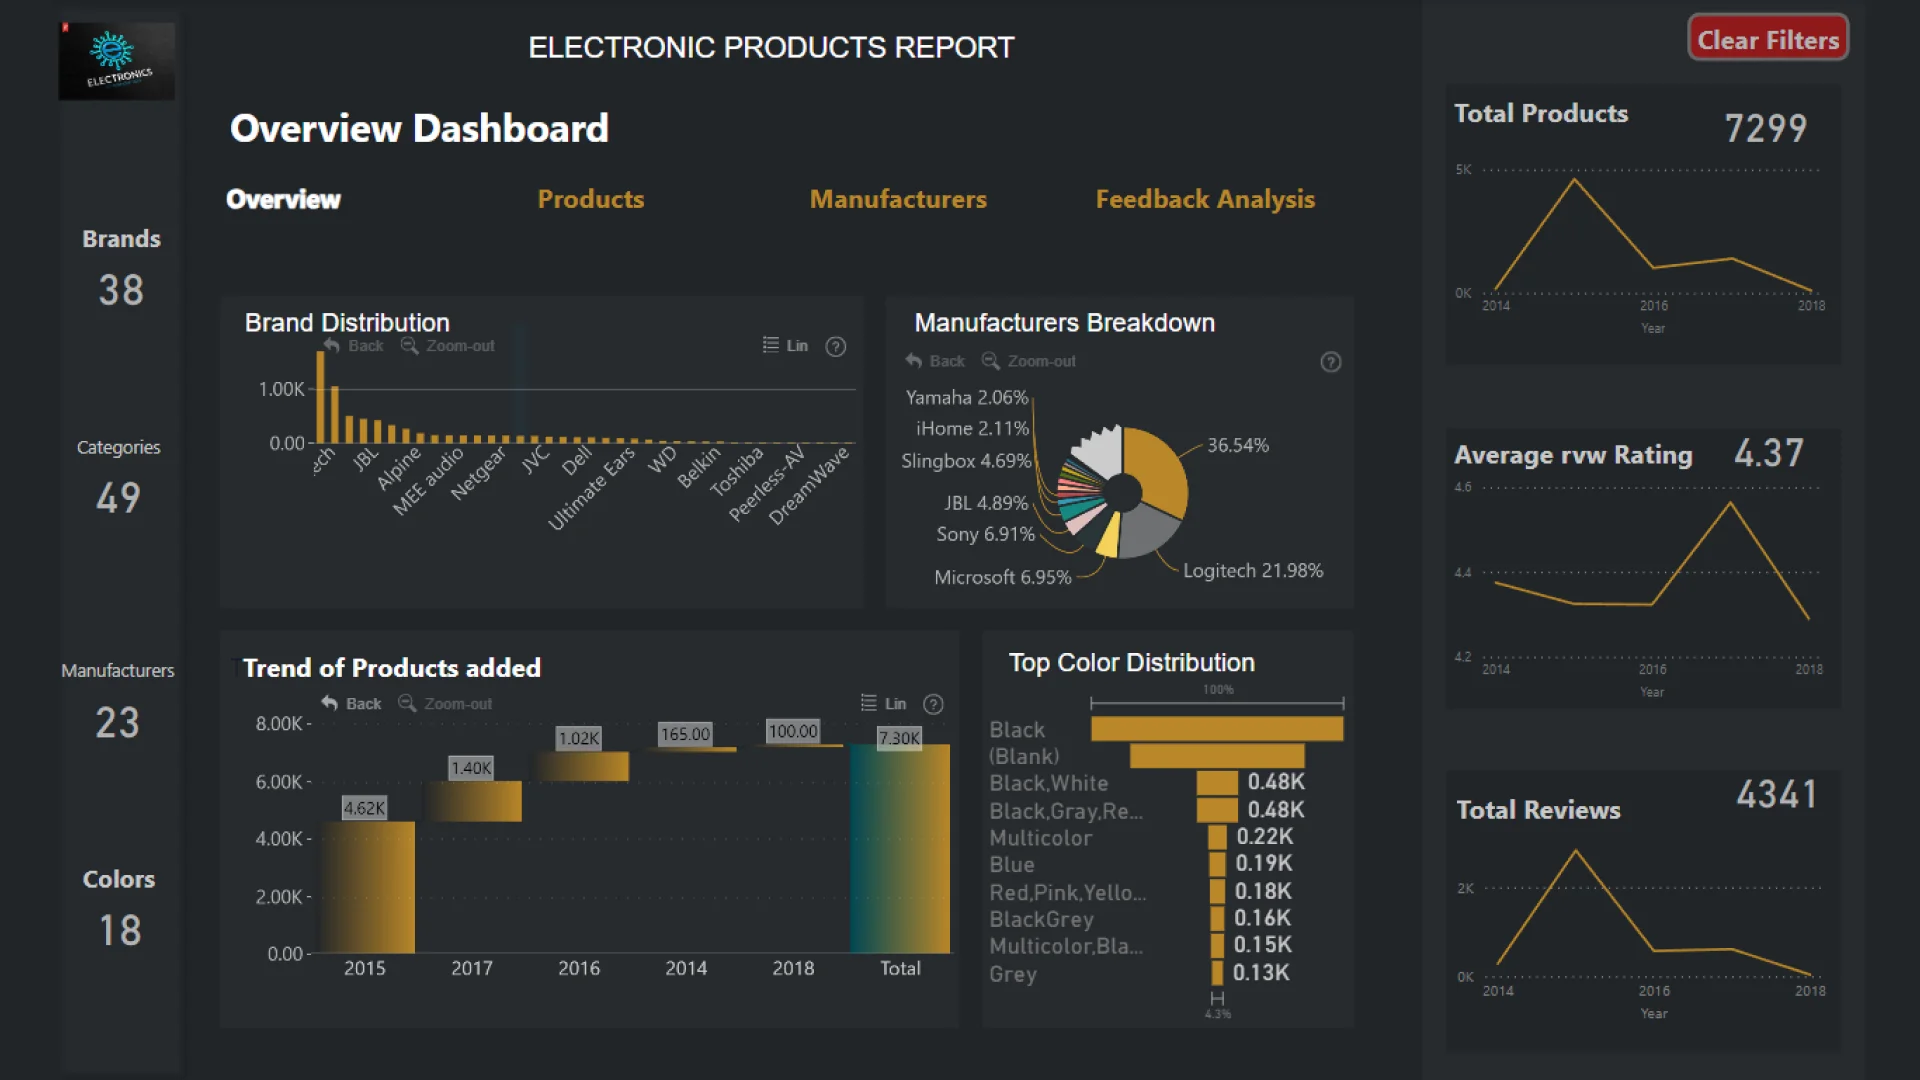The width and height of the screenshot is (1920, 1080).
Task: Click Zoom-out magnifier in Trend of Products chart
Action: point(407,703)
